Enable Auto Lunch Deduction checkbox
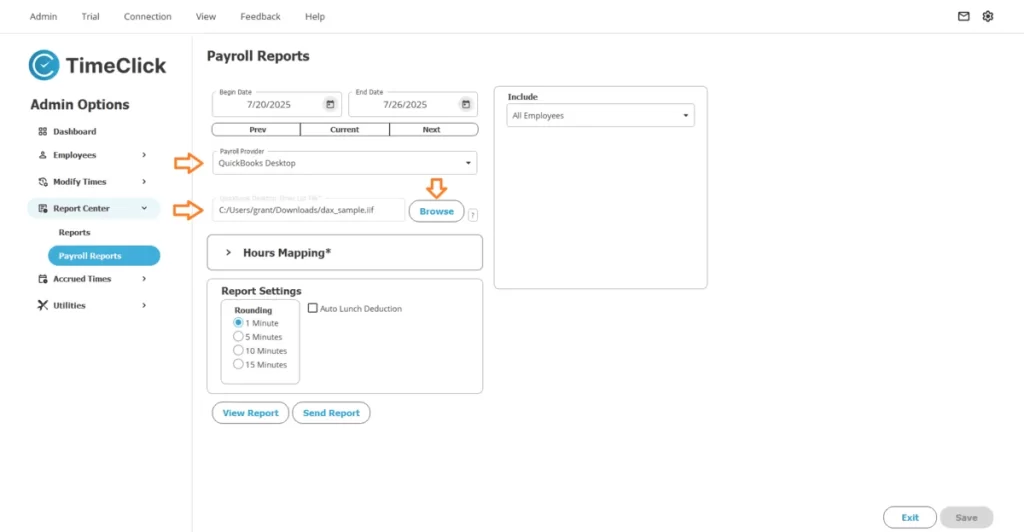This screenshot has width=1024, height=532. 313,308
